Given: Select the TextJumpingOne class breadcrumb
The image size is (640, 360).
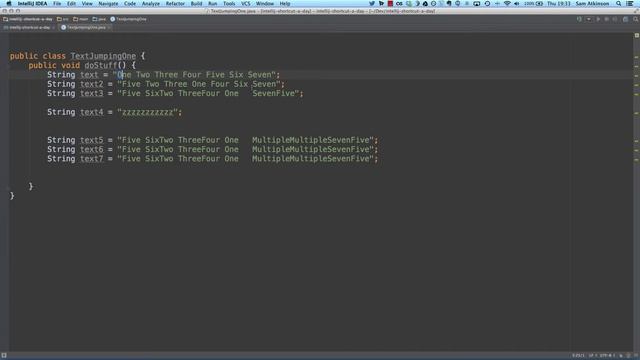Looking at the screenshot, I should coord(128,19).
